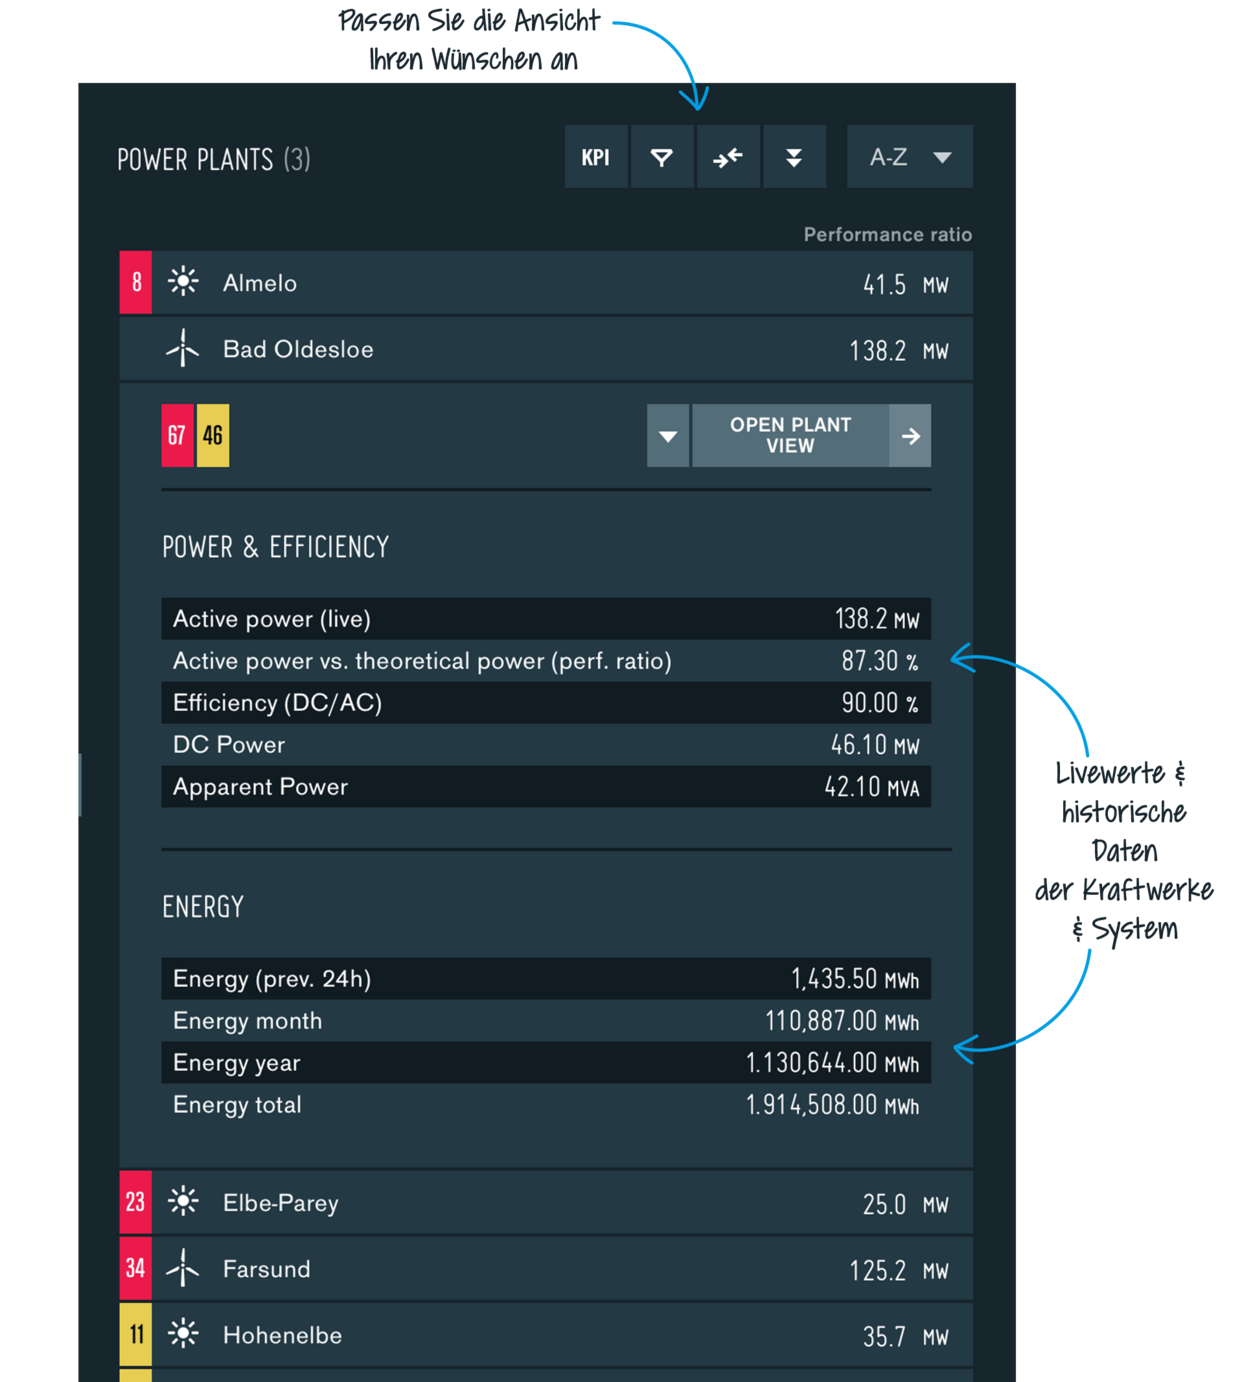Viewport: 1244px width, 1382px height.
Task: Select the Apparent Power row
Action: 546,787
